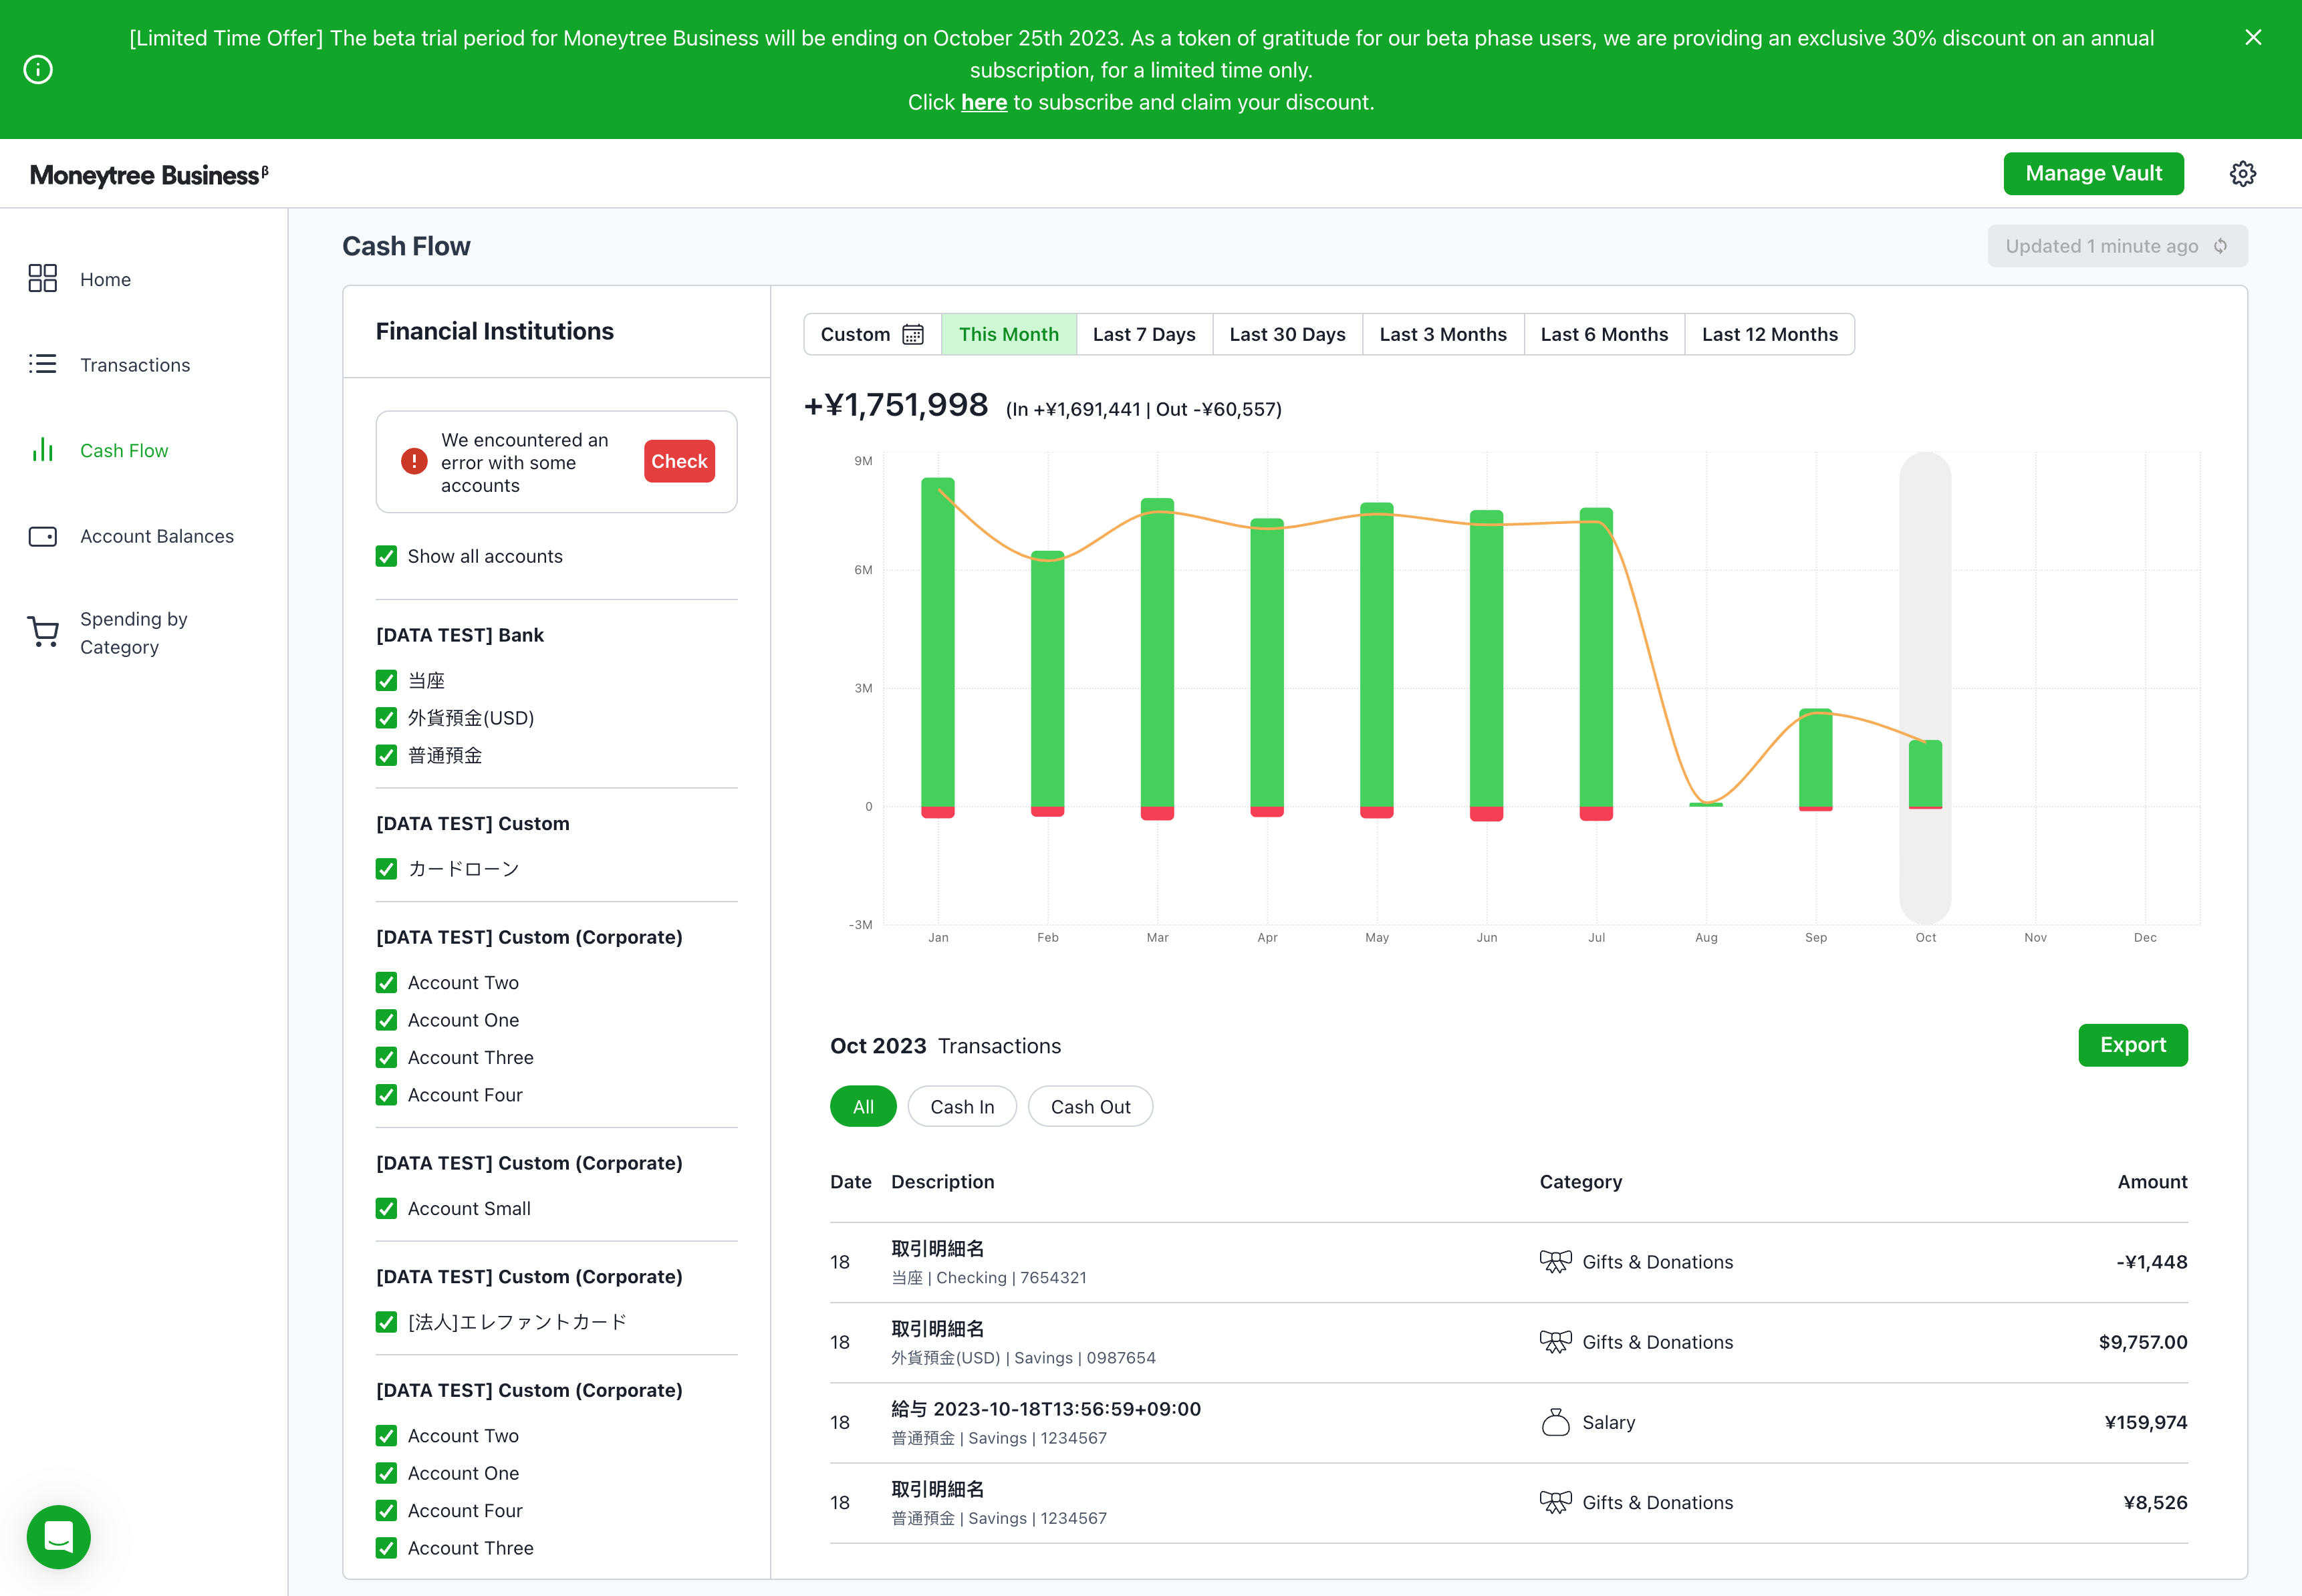Click the Account Balances wallet icon
The image size is (2302, 1596).
[x=43, y=536]
